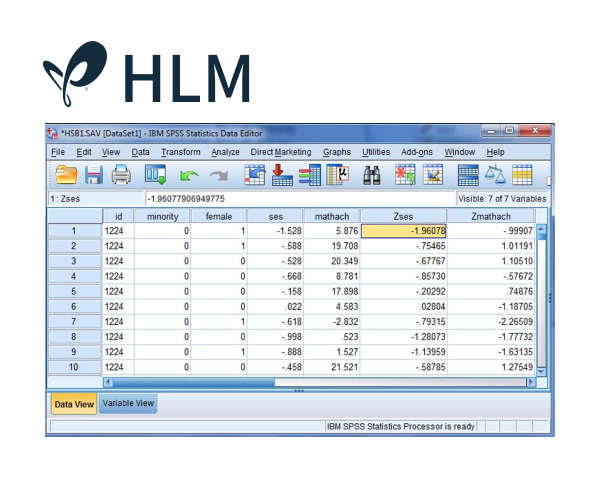
Task: Click the vertical scrollbar up arrow
Action: click(541, 229)
